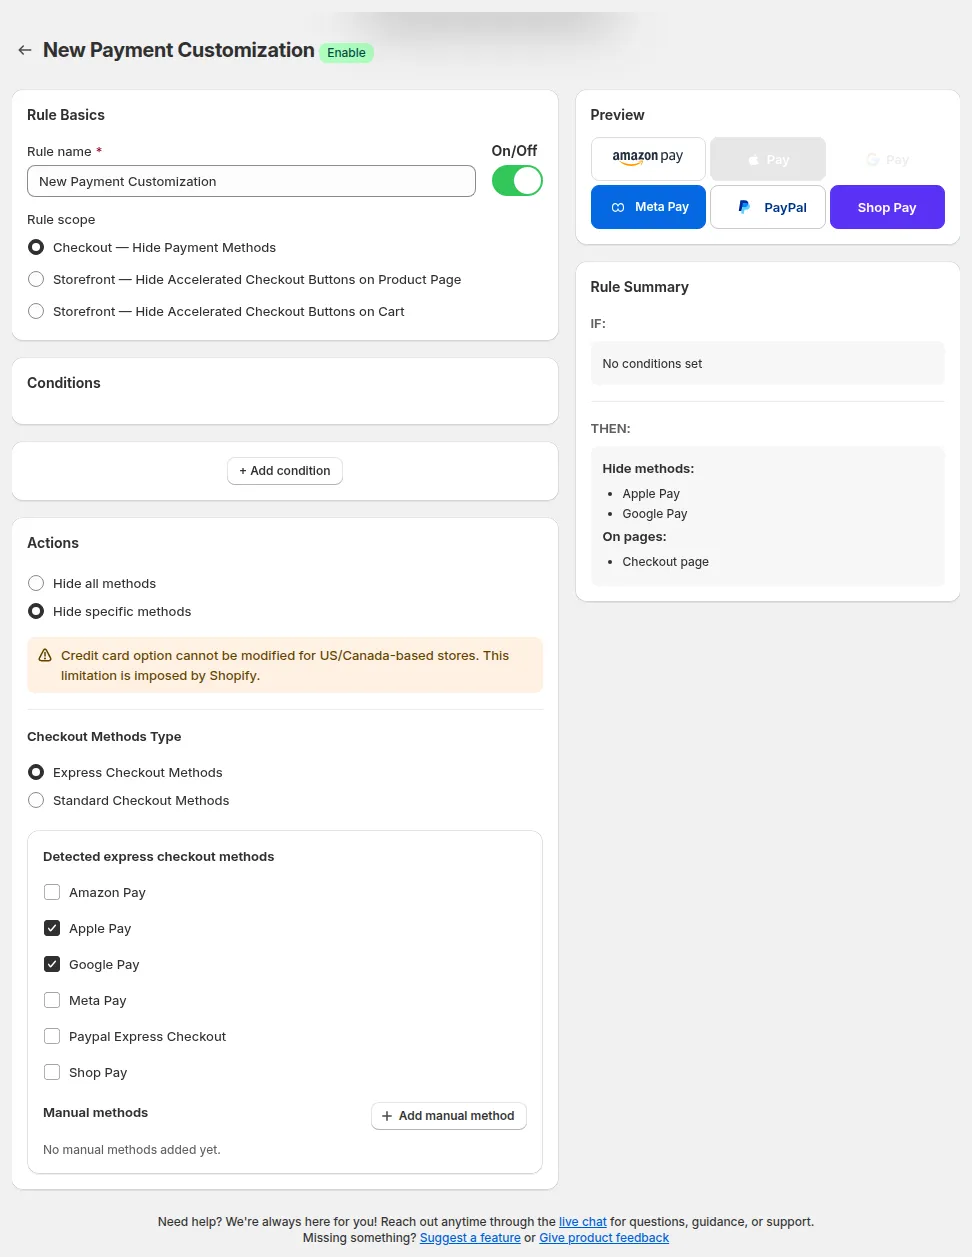Go back using the left arrow icon
Screen dimensions: 972x1257
pos(25,50)
